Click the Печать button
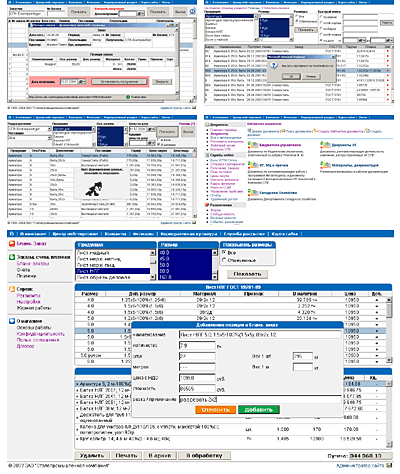This screenshot has width=400, height=474. click(x=126, y=455)
